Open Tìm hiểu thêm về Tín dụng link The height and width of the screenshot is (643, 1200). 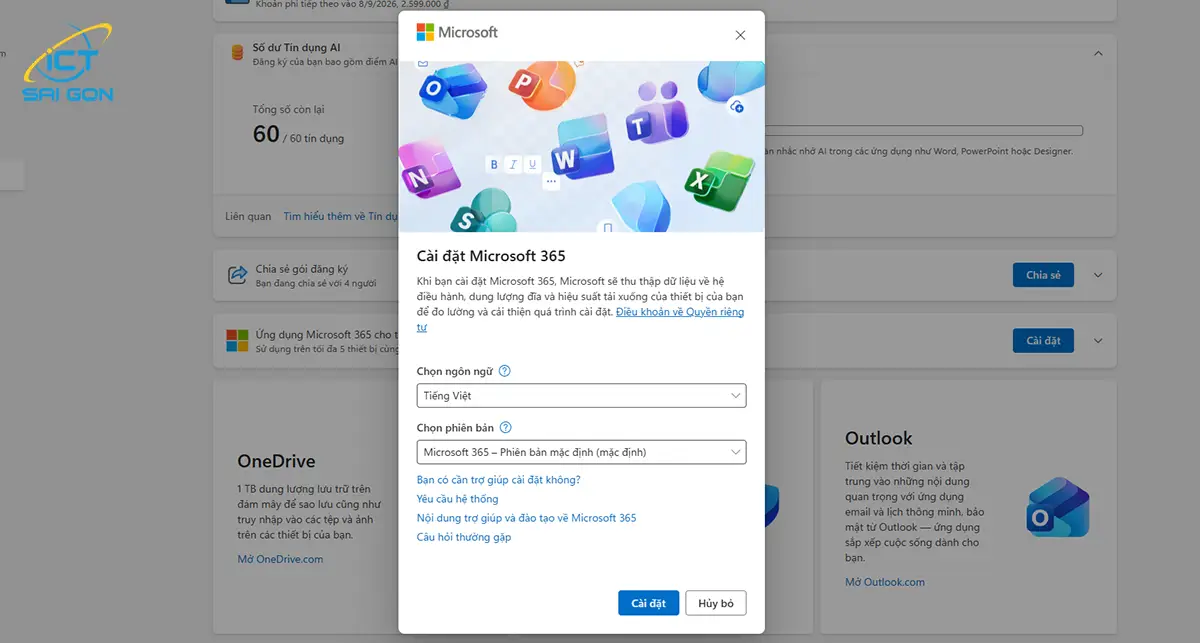tap(341, 216)
